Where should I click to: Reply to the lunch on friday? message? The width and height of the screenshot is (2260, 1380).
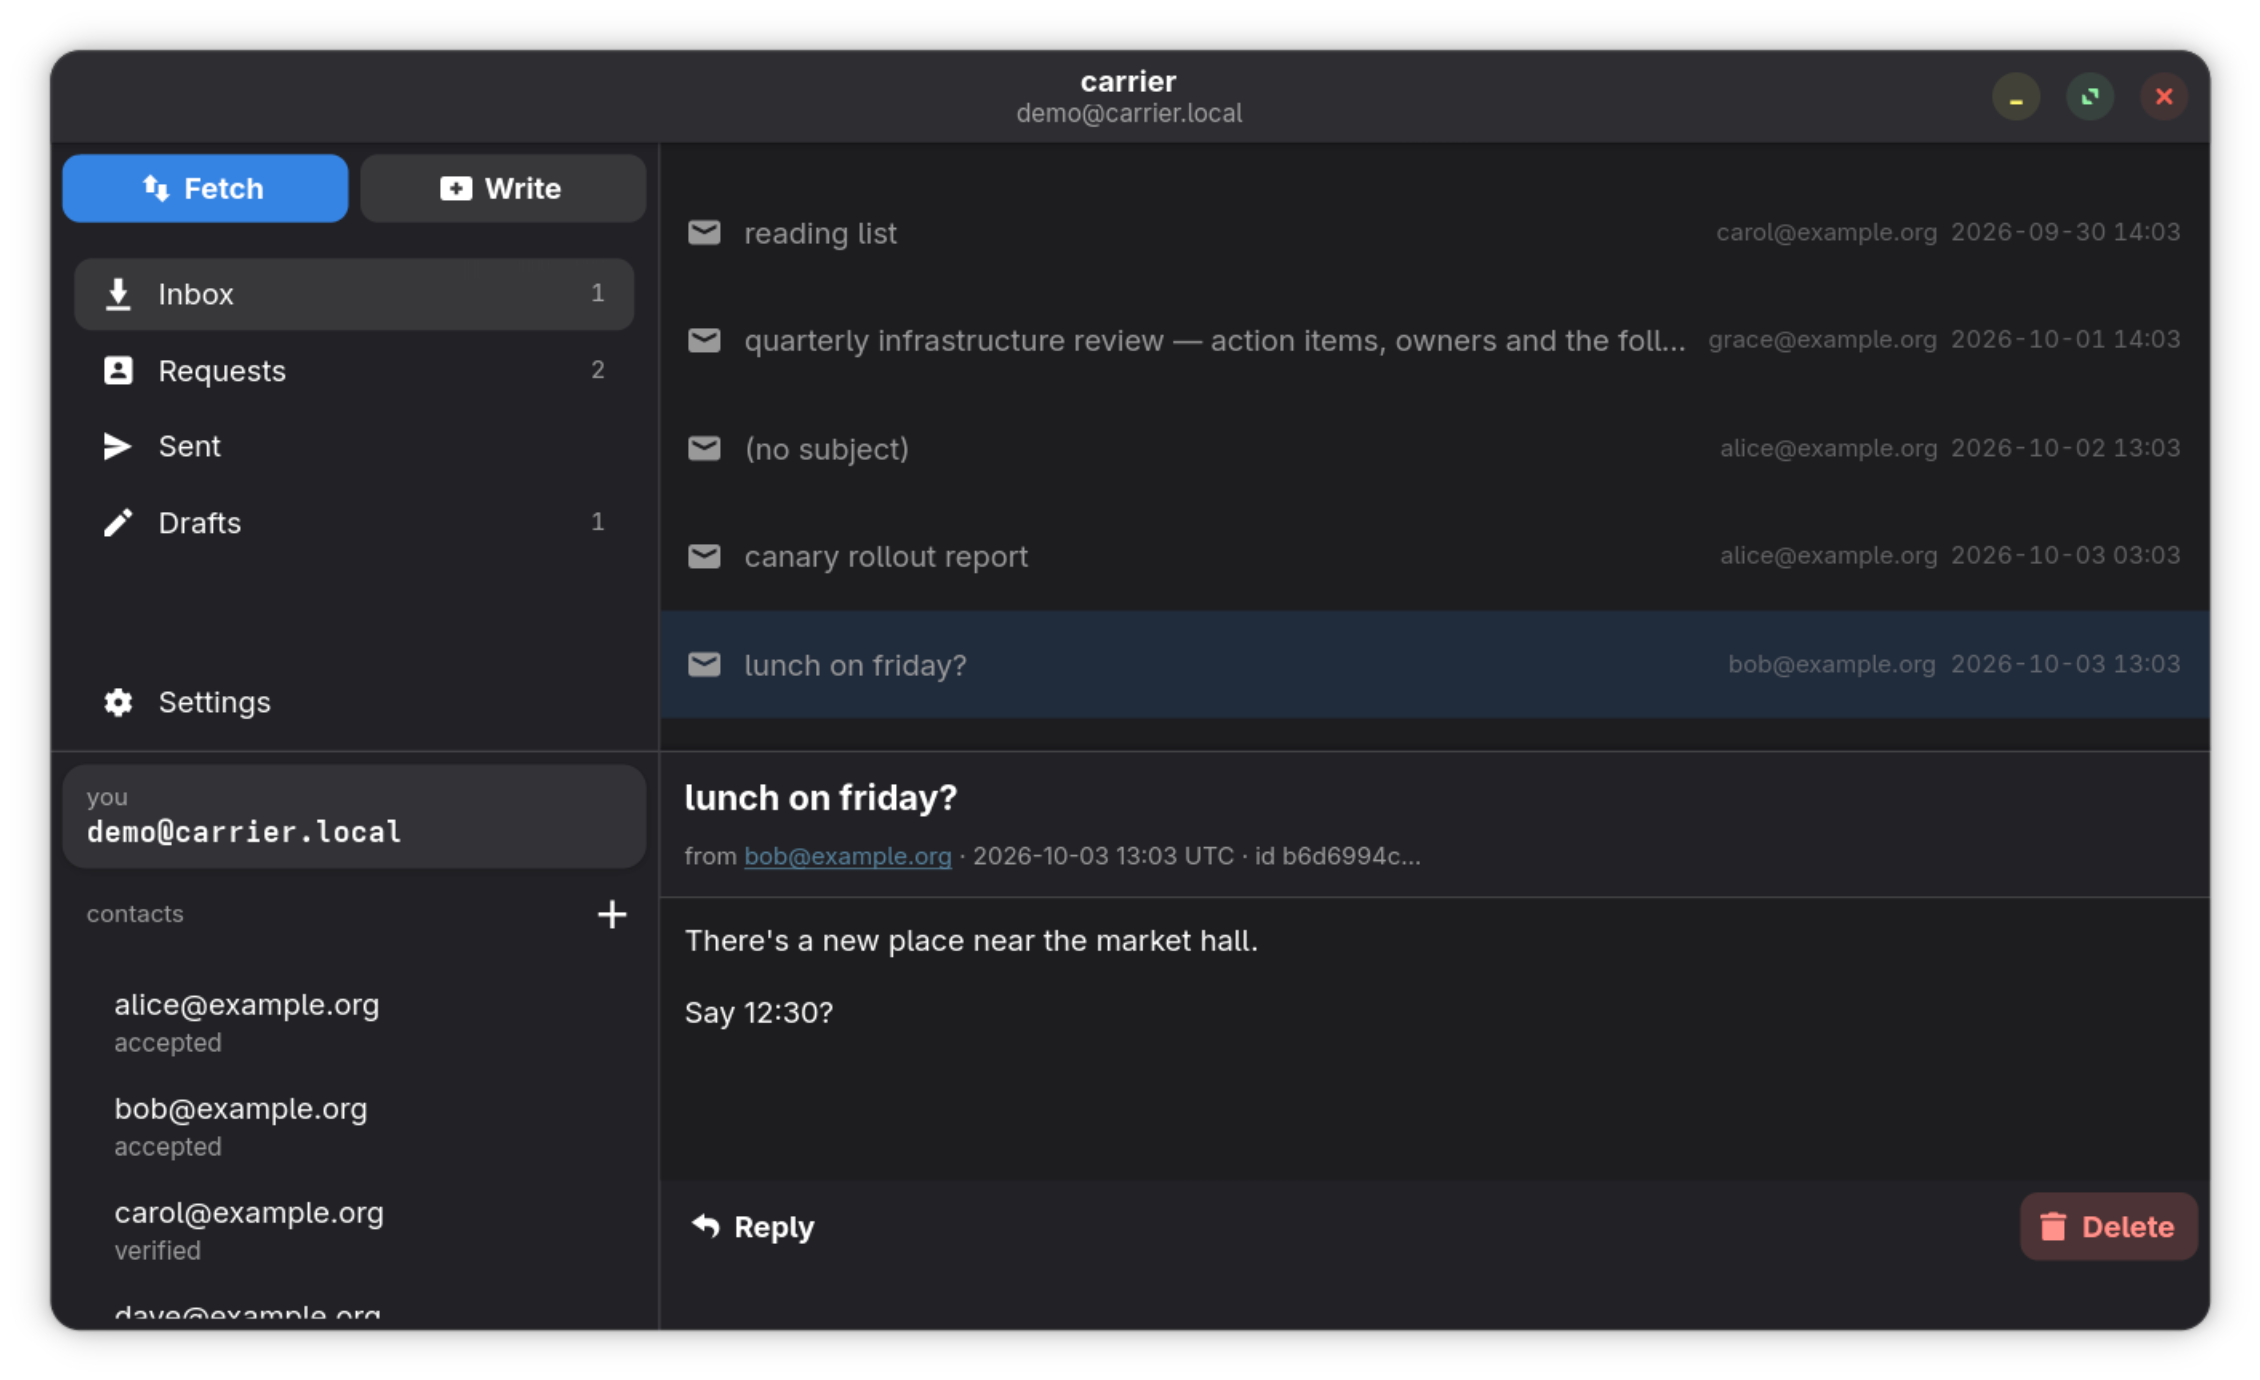pyautogui.click(x=753, y=1226)
